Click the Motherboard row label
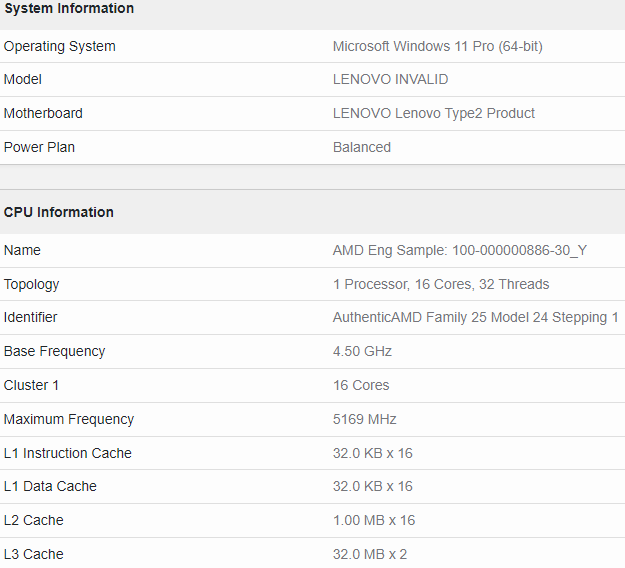 pos(43,113)
